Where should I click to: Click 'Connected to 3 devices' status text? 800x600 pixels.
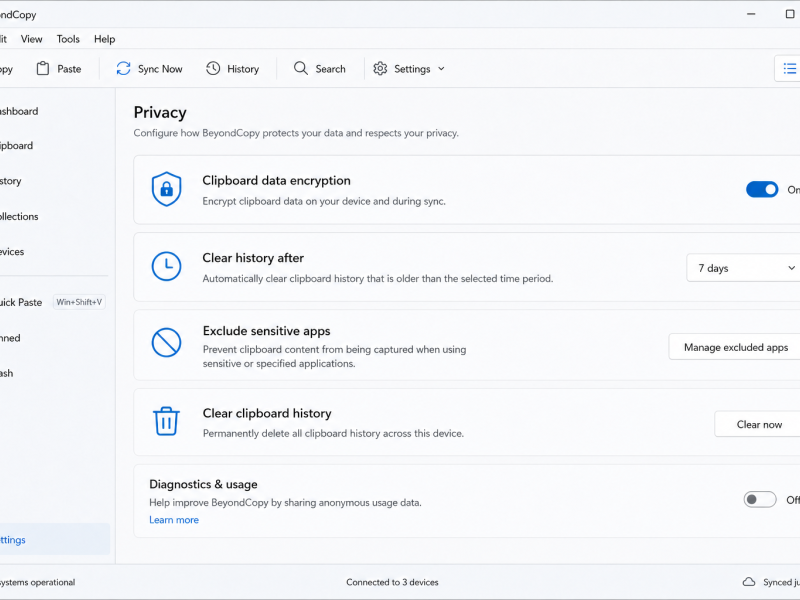(x=392, y=582)
